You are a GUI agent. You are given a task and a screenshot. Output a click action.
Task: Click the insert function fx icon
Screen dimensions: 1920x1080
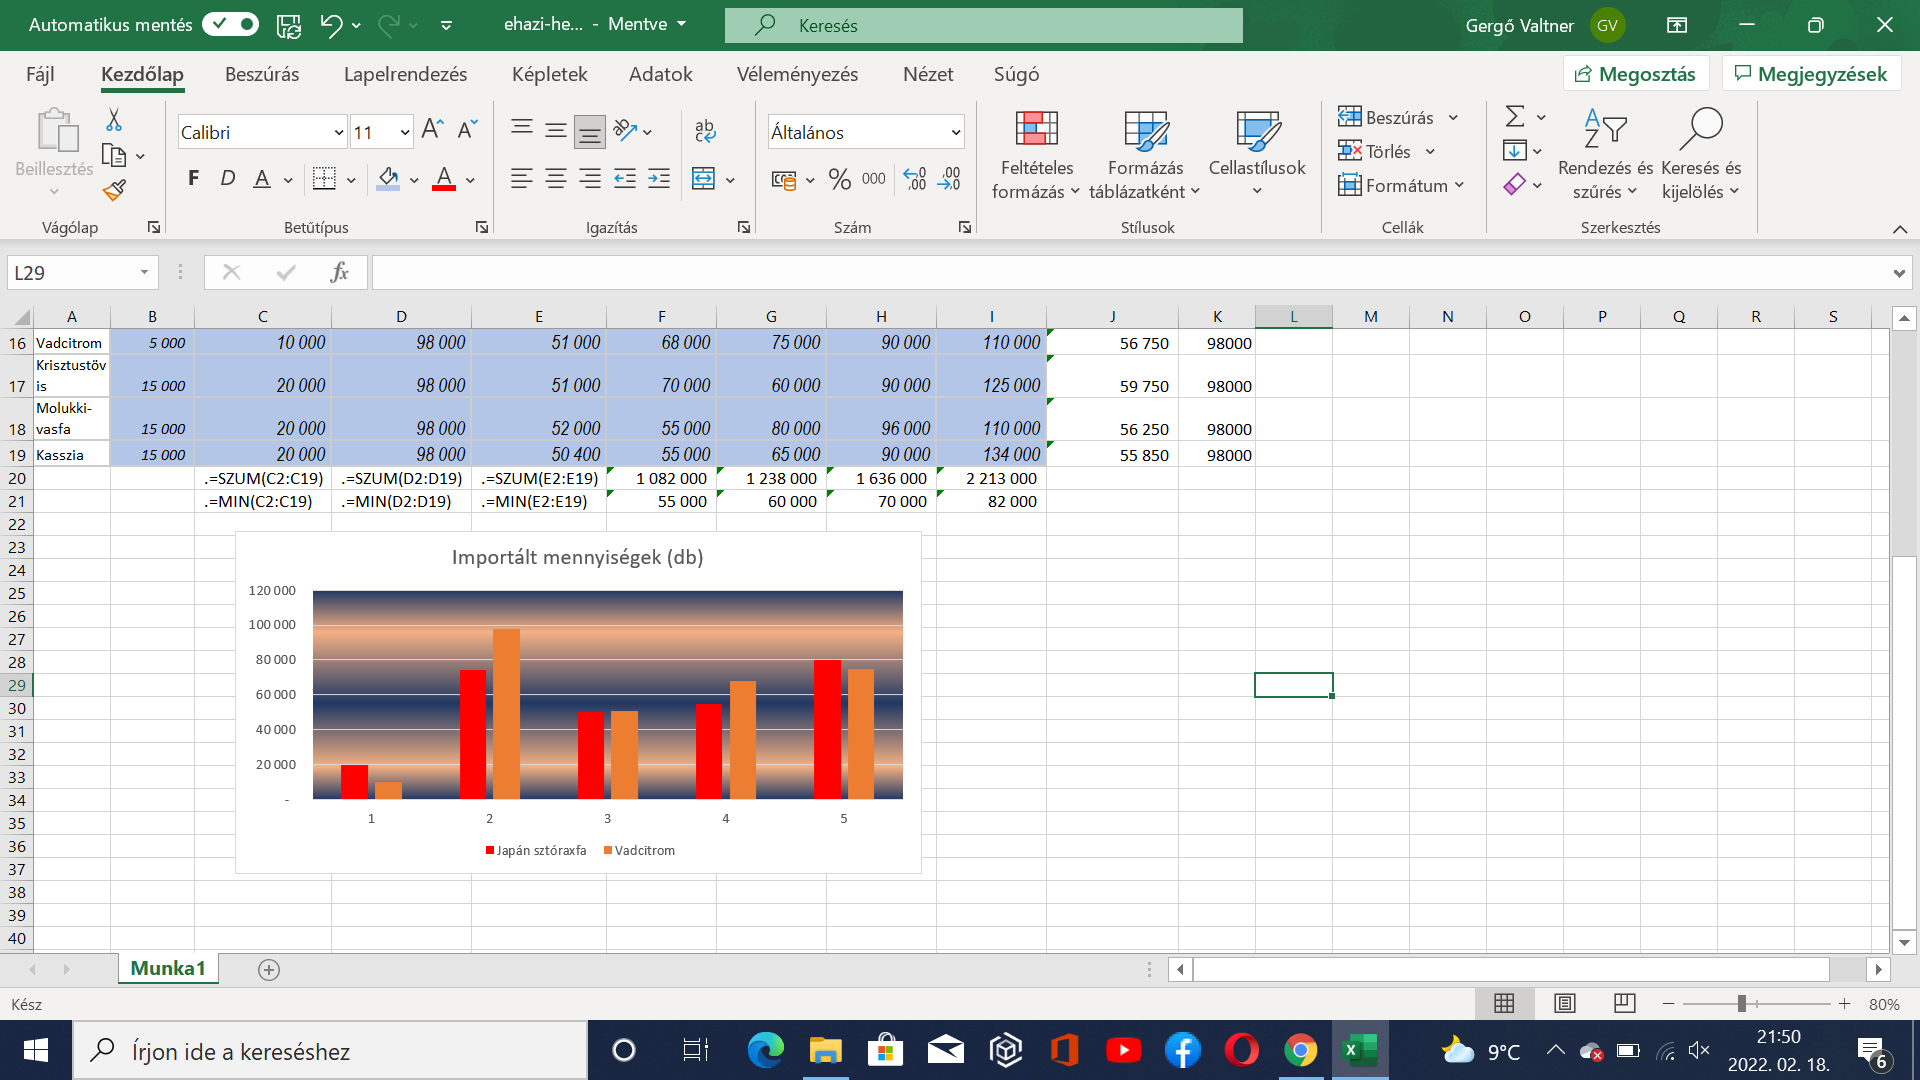tap(339, 272)
